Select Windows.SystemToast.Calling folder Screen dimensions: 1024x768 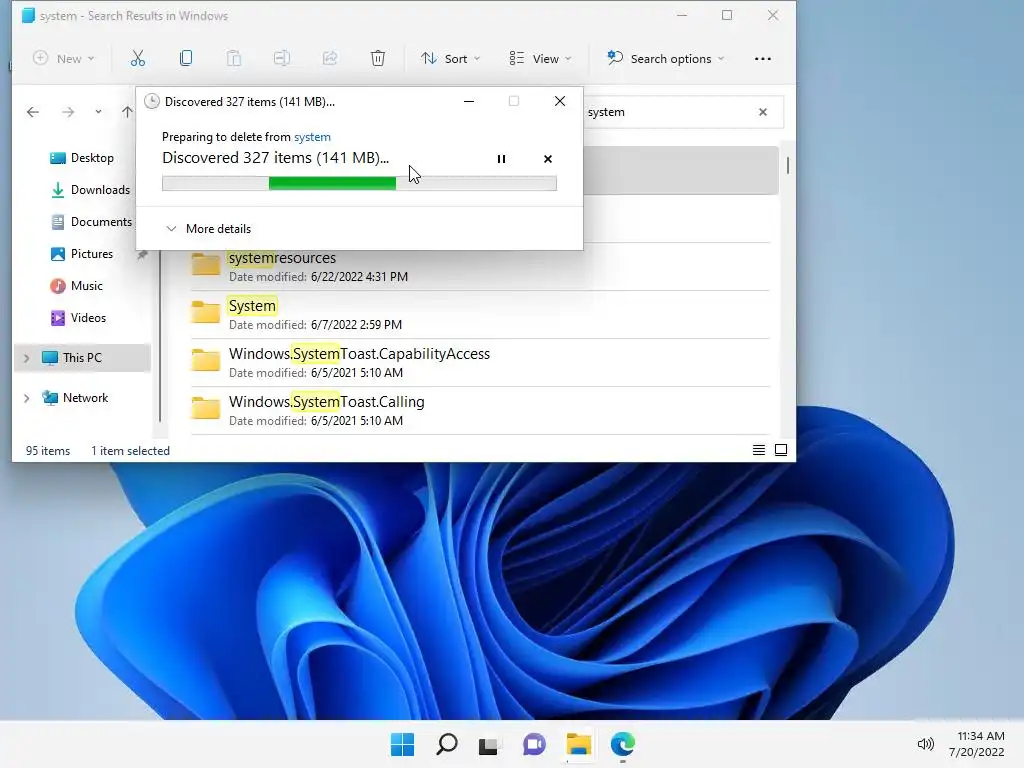pos(480,411)
